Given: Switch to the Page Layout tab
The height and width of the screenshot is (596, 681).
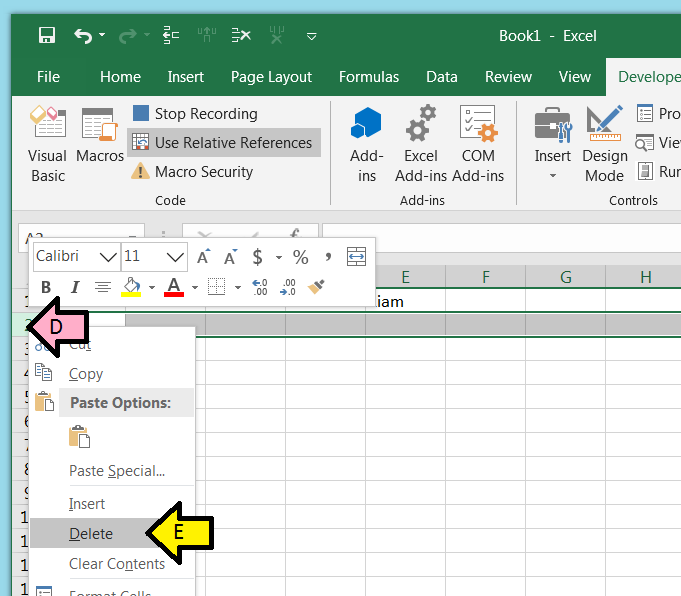Looking at the screenshot, I should pos(271,77).
